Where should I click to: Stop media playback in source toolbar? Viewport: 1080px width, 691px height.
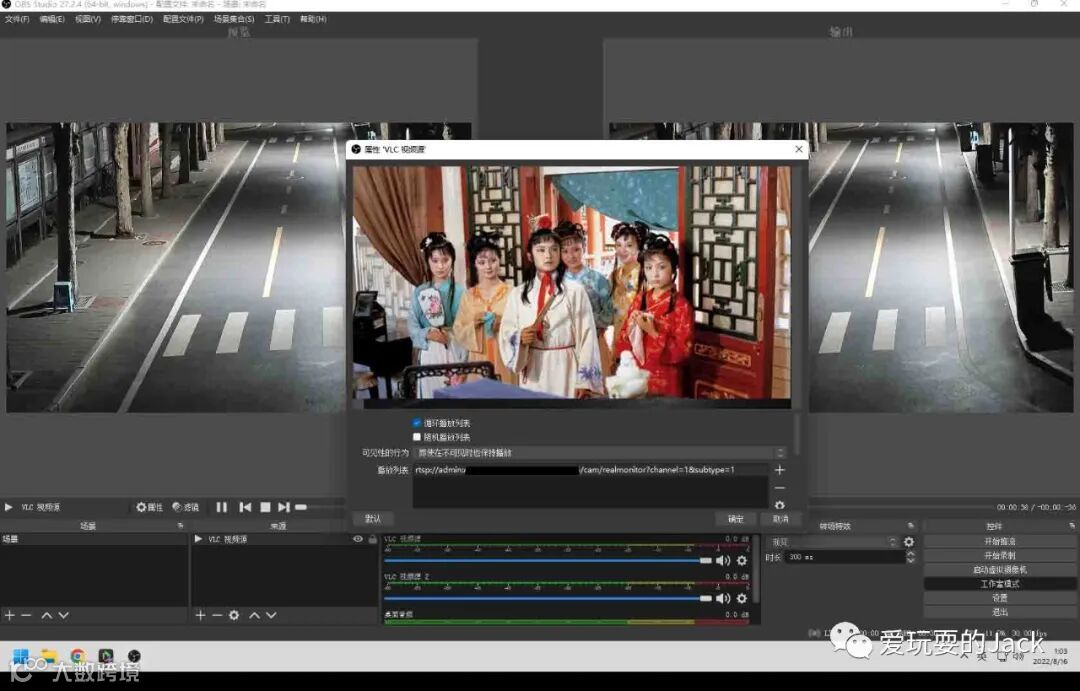[x=265, y=507]
